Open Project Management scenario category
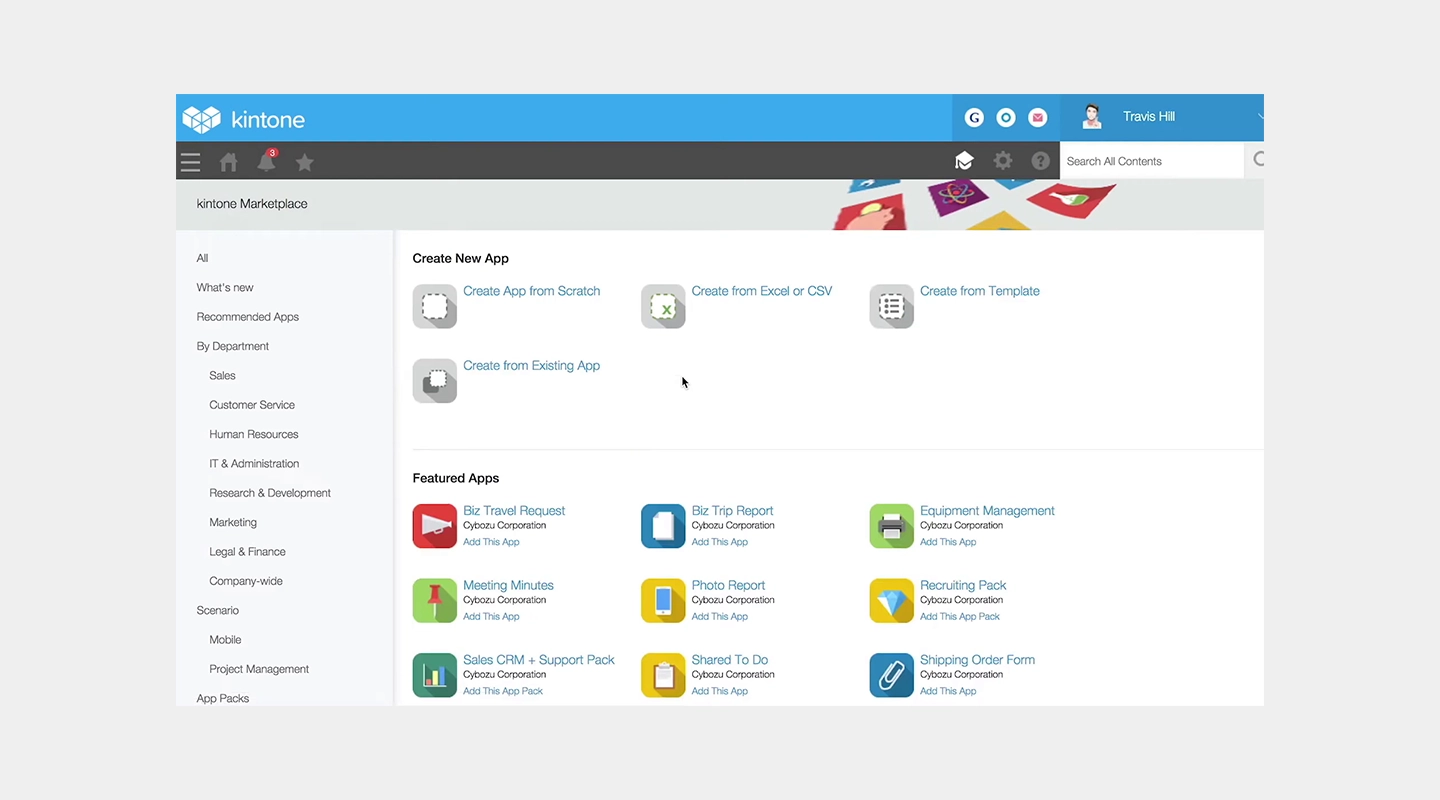The height and width of the screenshot is (800, 1440). click(x=259, y=669)
